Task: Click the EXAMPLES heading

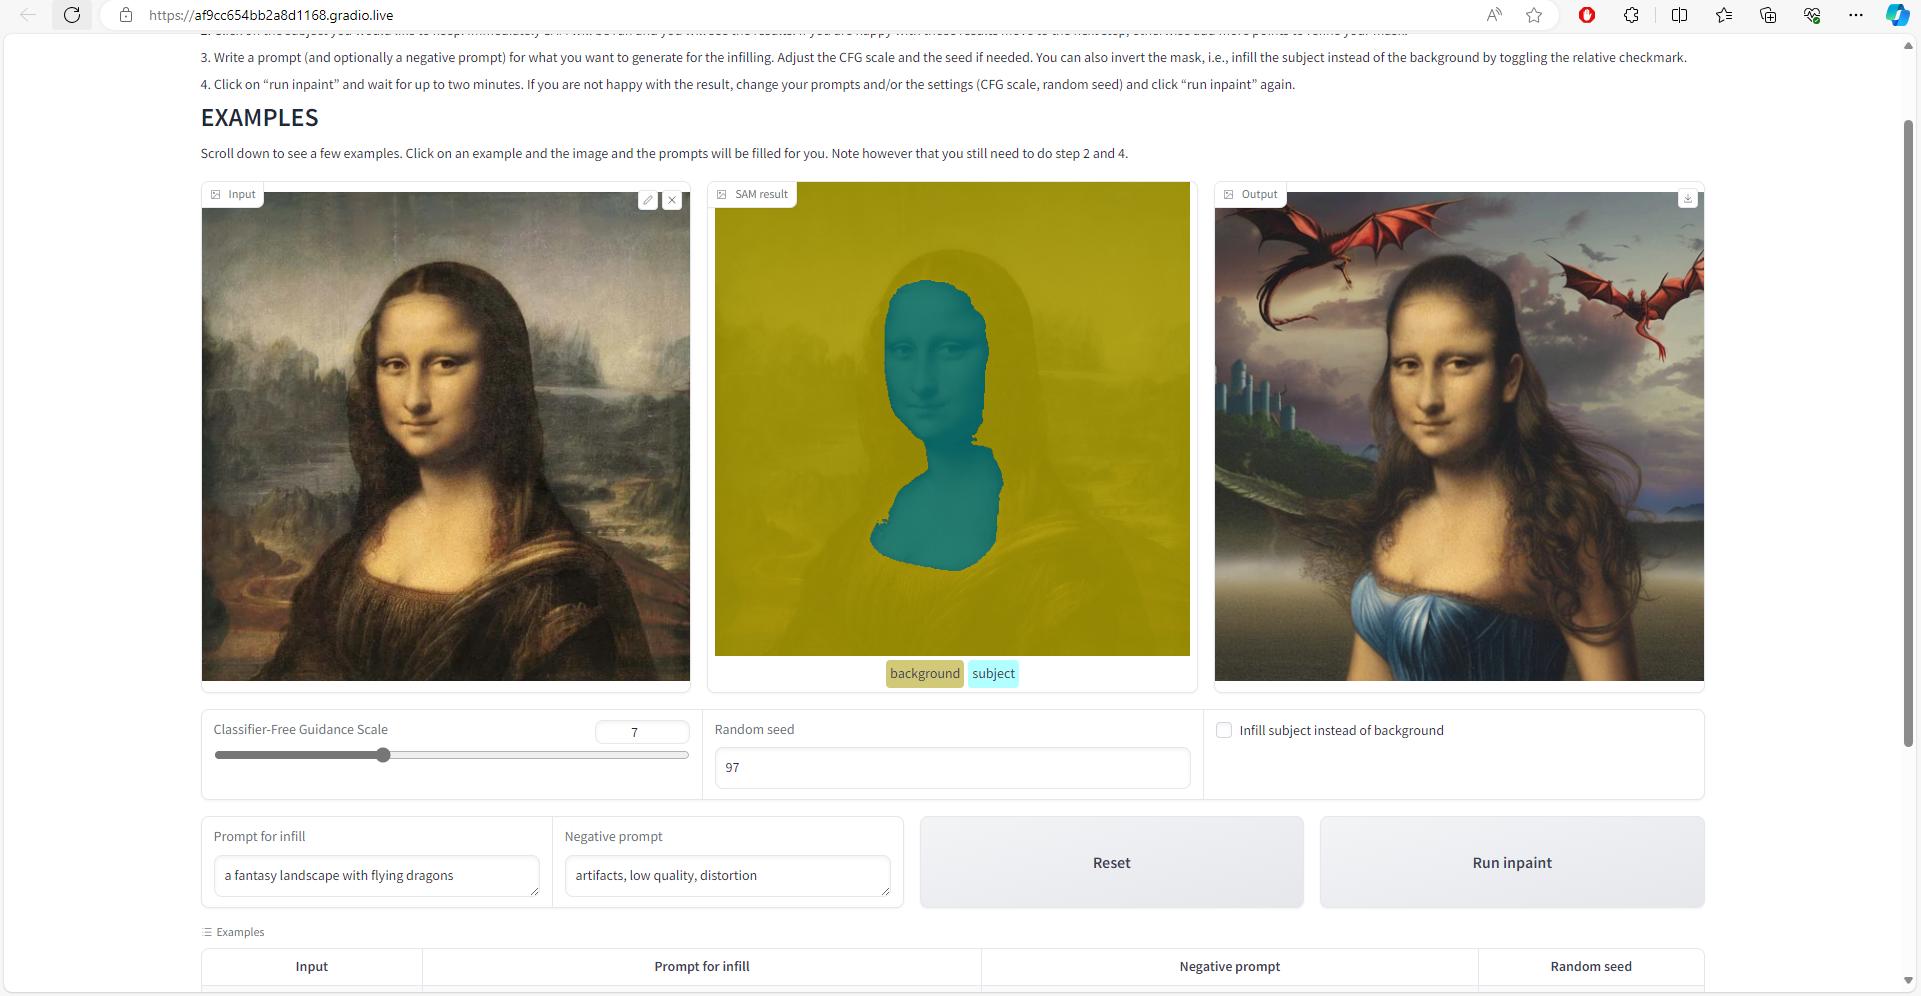Action: coord(260,118)
